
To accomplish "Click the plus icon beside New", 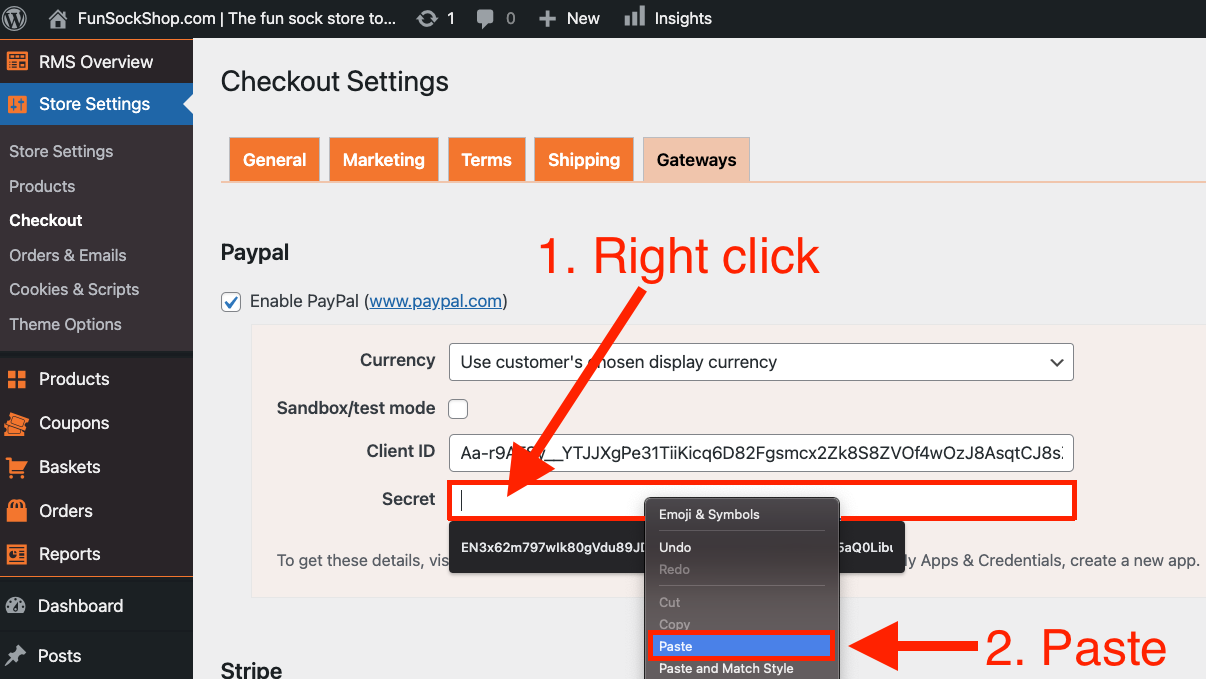I will tap(547, 18).
